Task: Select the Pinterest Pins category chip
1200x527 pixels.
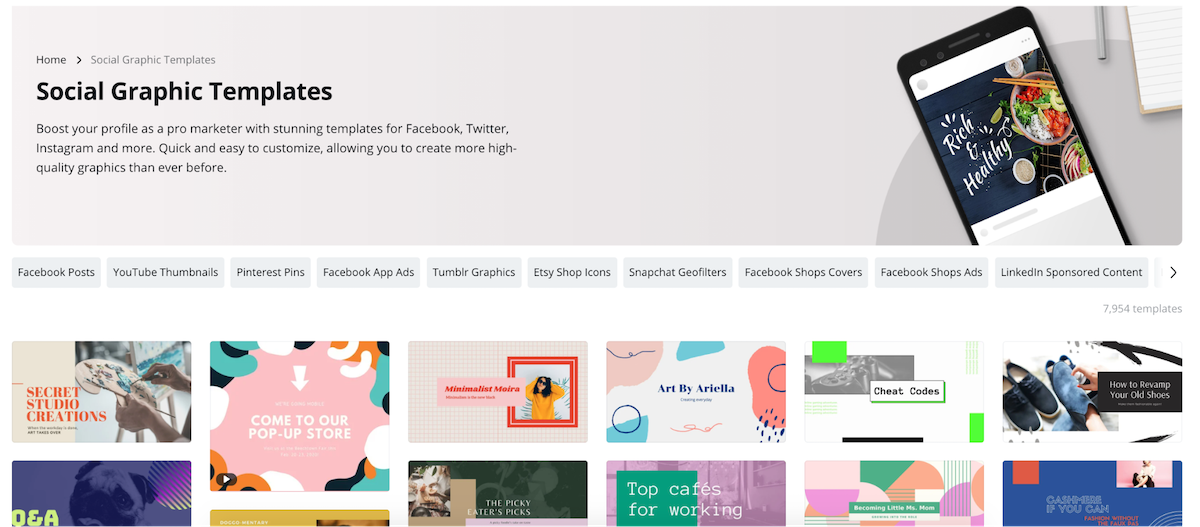Action: 271,272
